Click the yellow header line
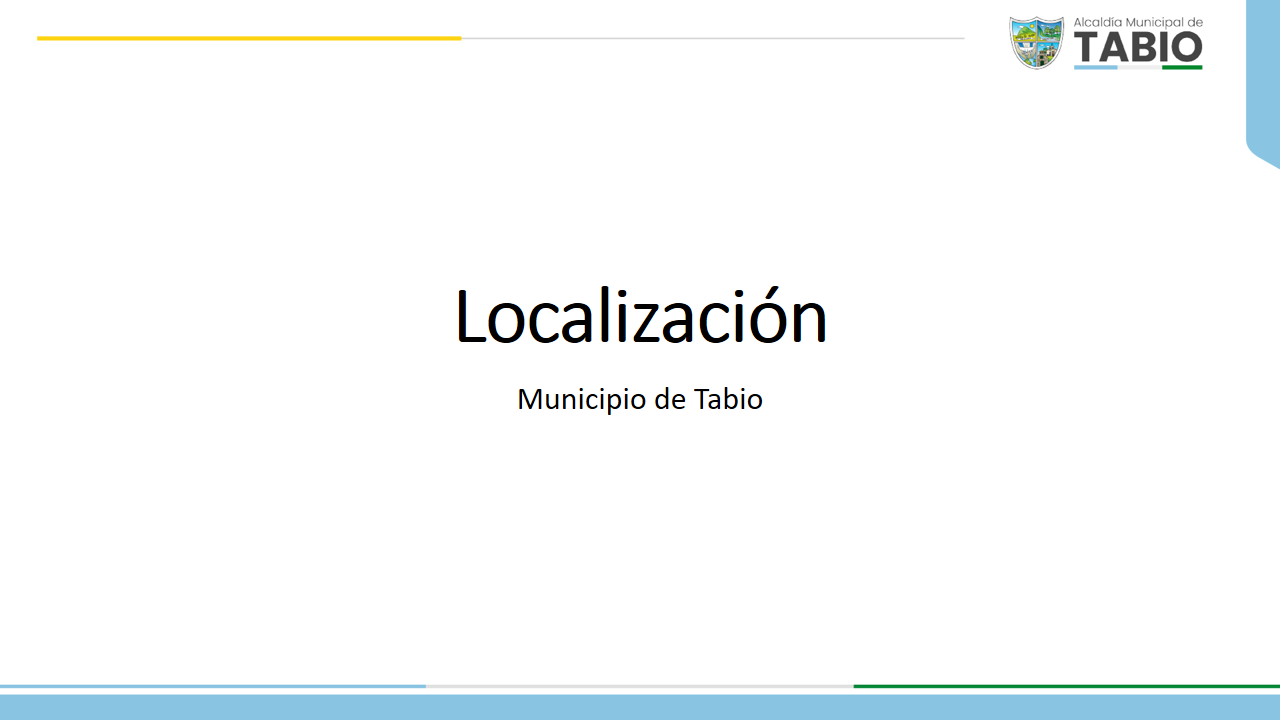Screen dimensions: 1280x720 click(249, 38)
